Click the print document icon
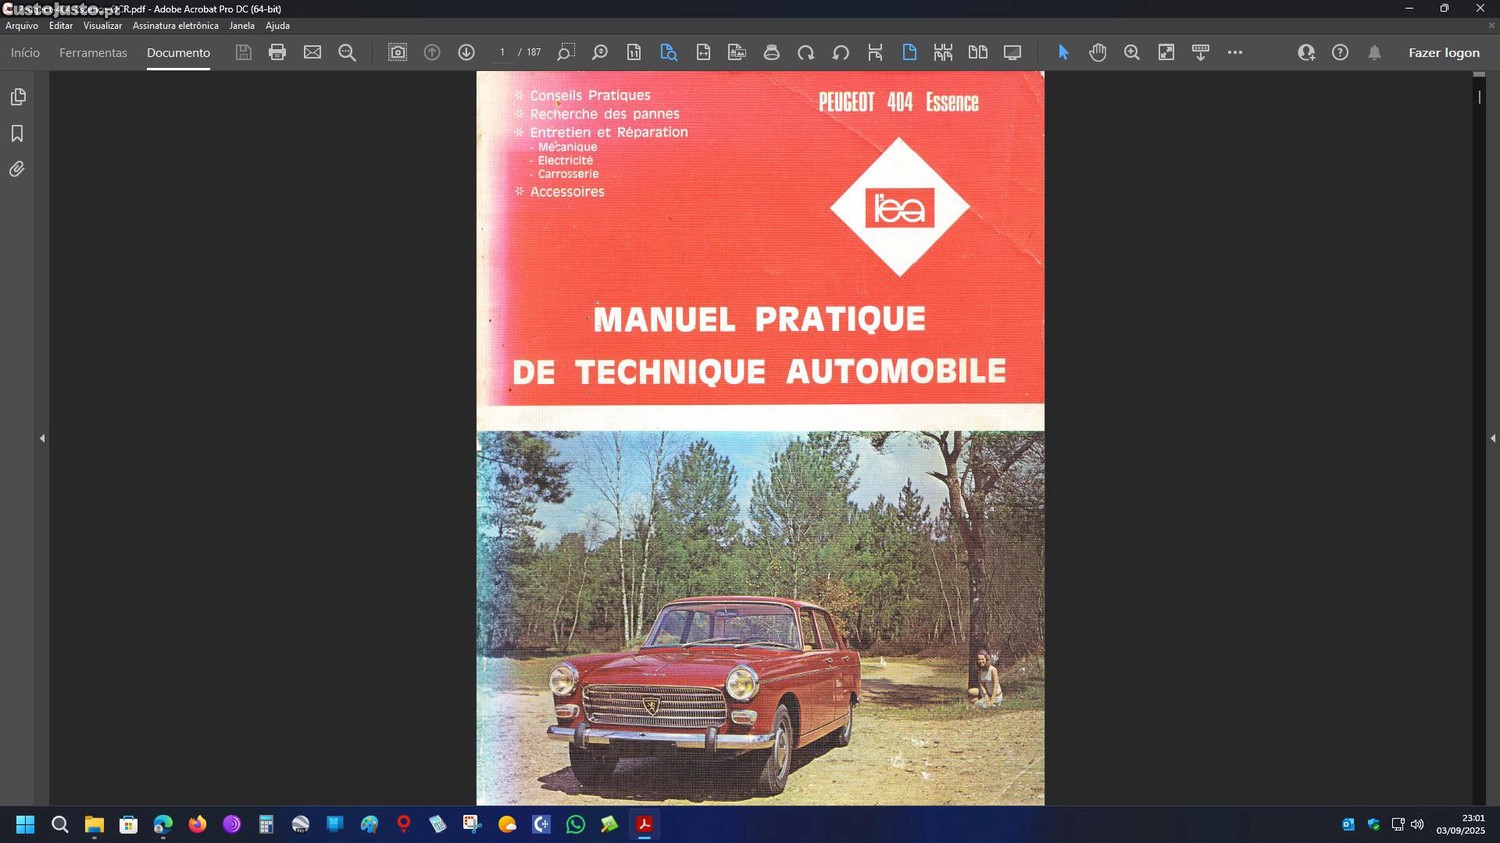The image size is (1500, 843). coord(277,52)
